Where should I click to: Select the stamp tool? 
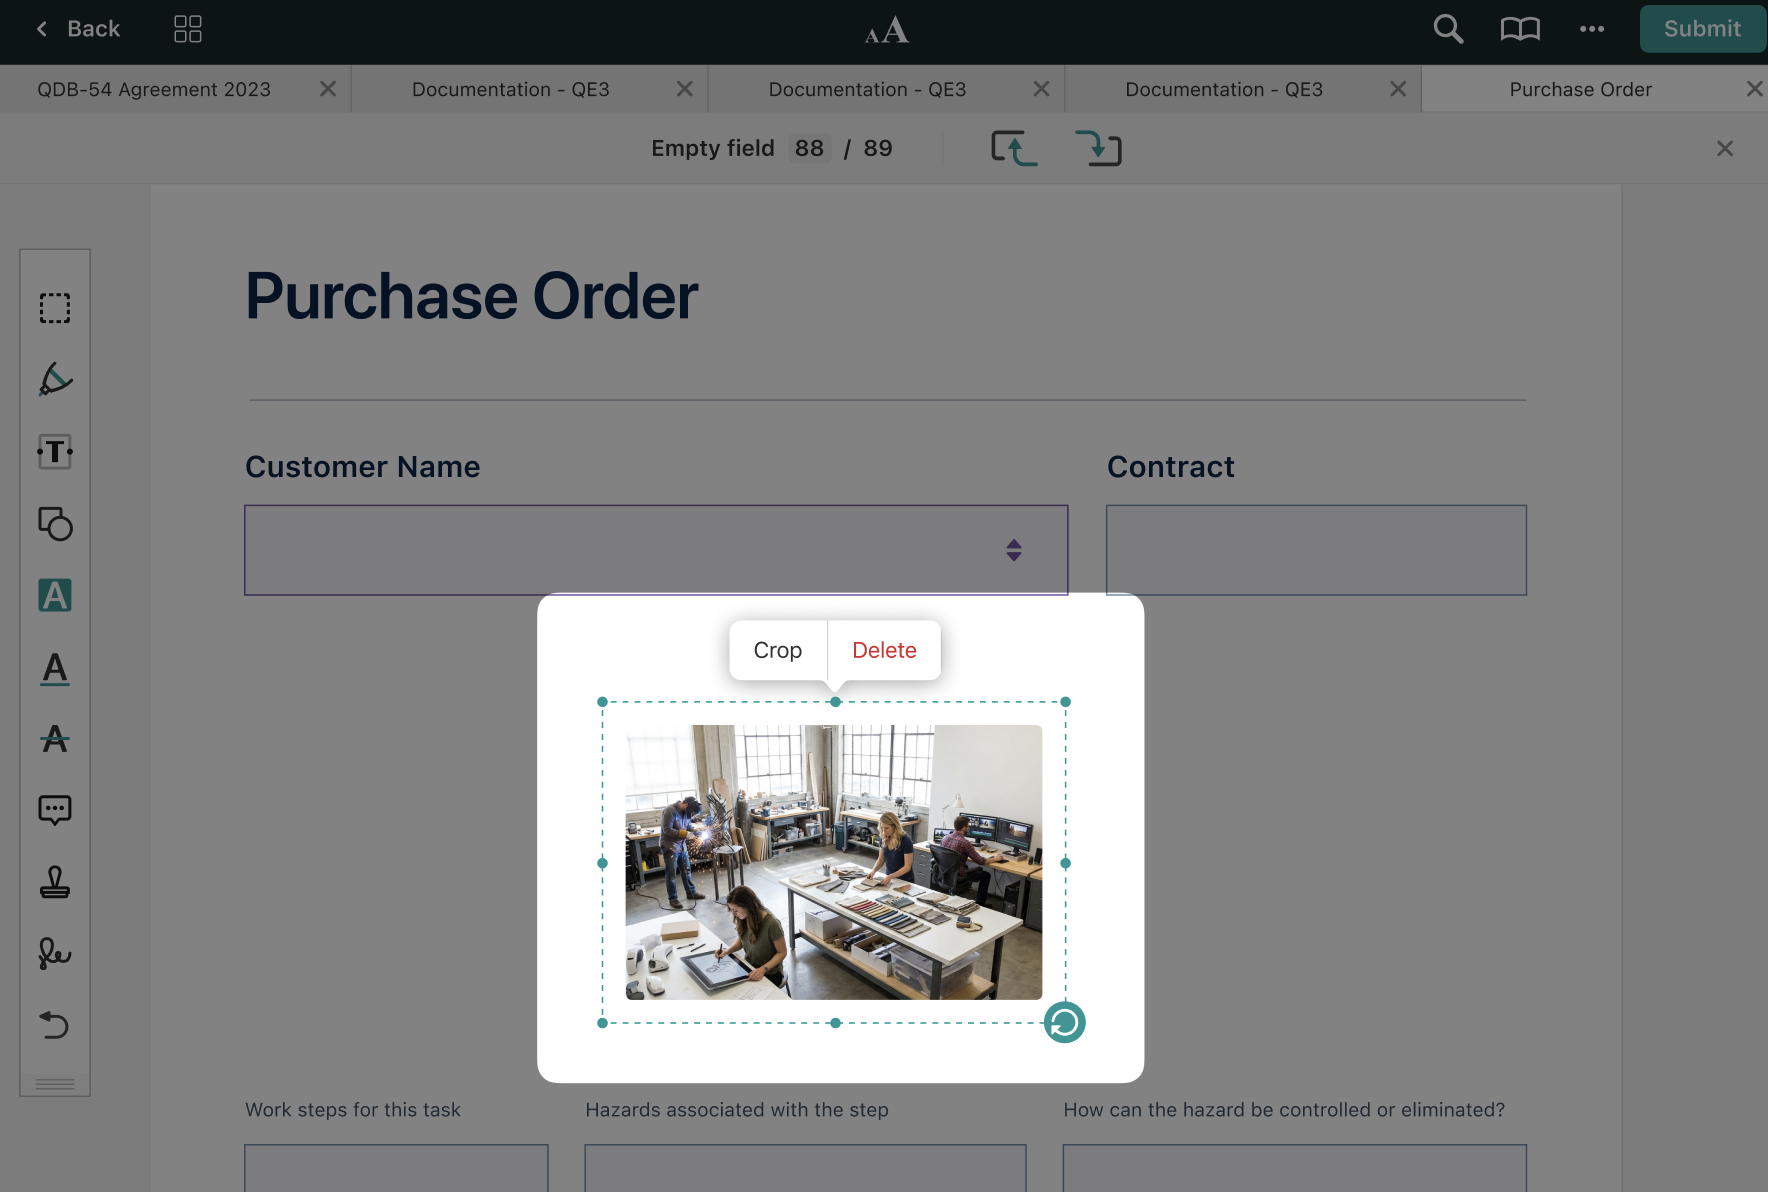point(55,882)
